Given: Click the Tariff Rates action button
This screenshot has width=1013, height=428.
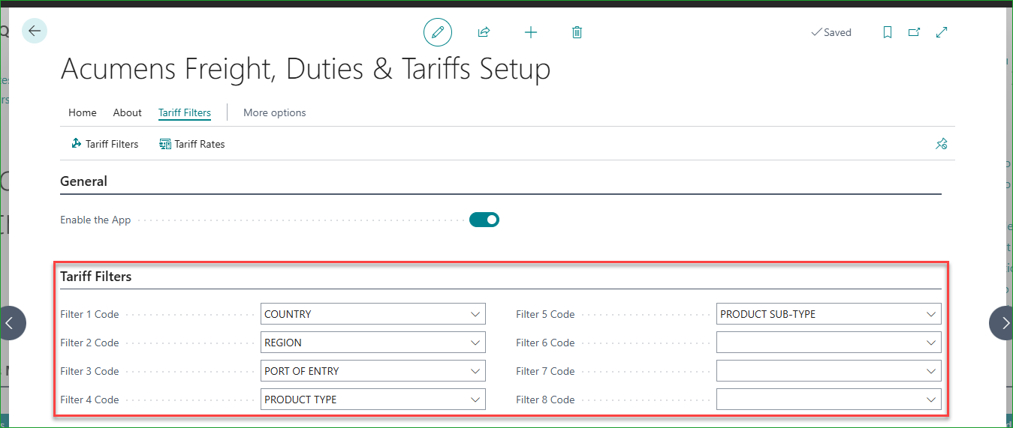Looking at the screenshot, I should tap(192, 144).
